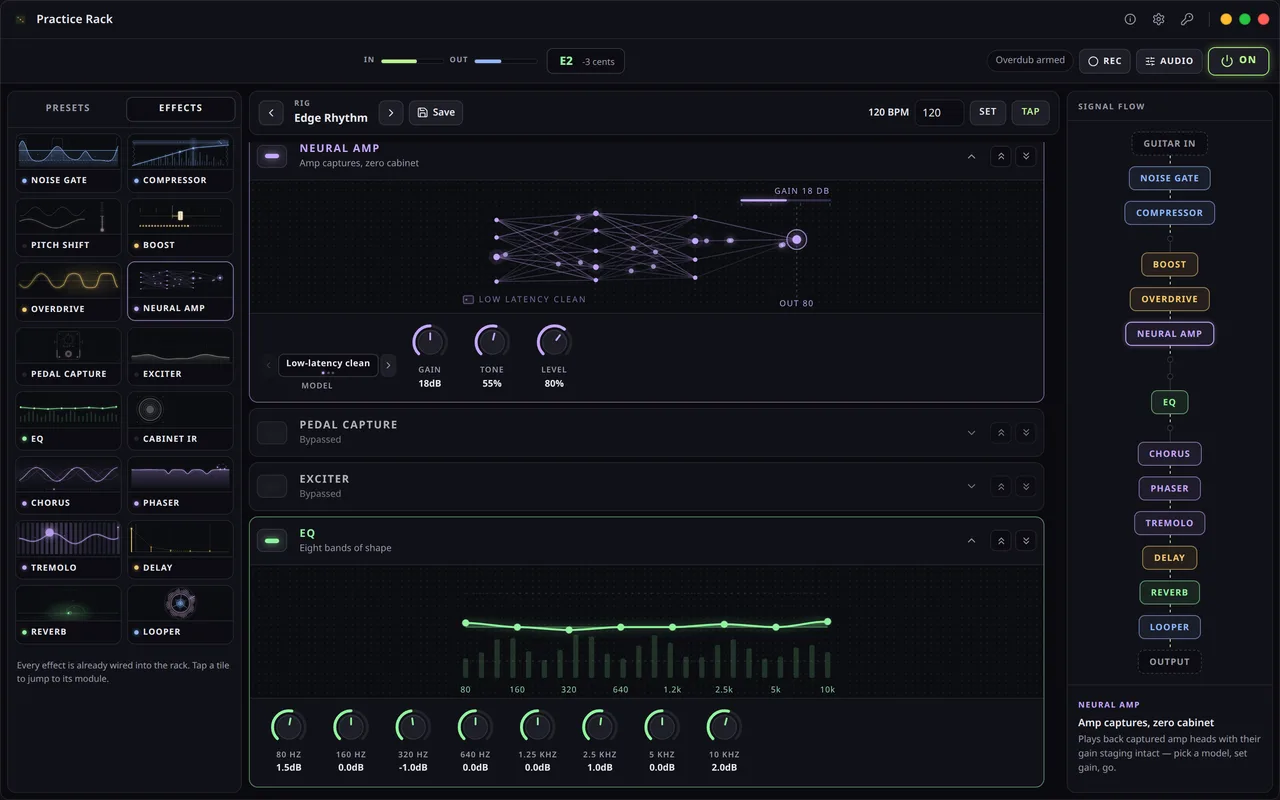Select Looper in signal flow
1280x800 pixels.
coord(1169,627)
